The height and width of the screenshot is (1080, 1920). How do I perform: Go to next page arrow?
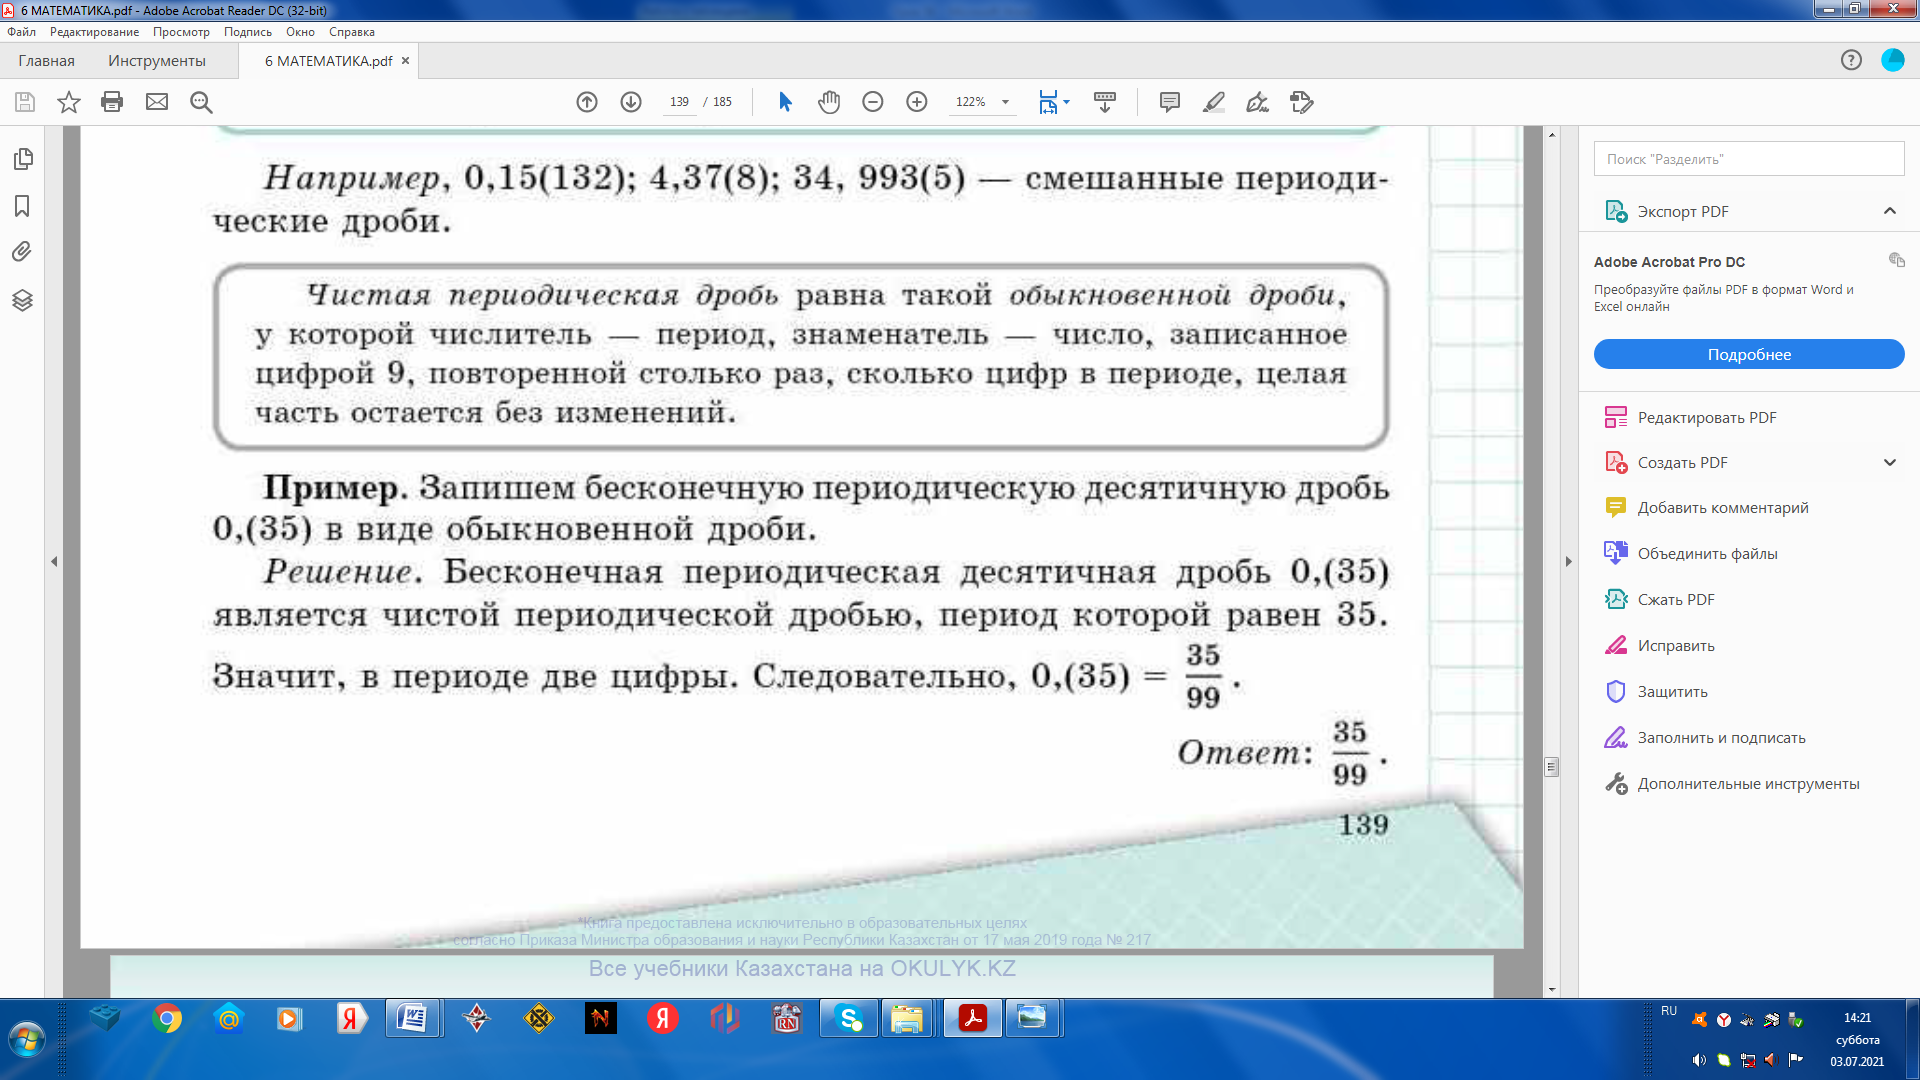[631, 102]
